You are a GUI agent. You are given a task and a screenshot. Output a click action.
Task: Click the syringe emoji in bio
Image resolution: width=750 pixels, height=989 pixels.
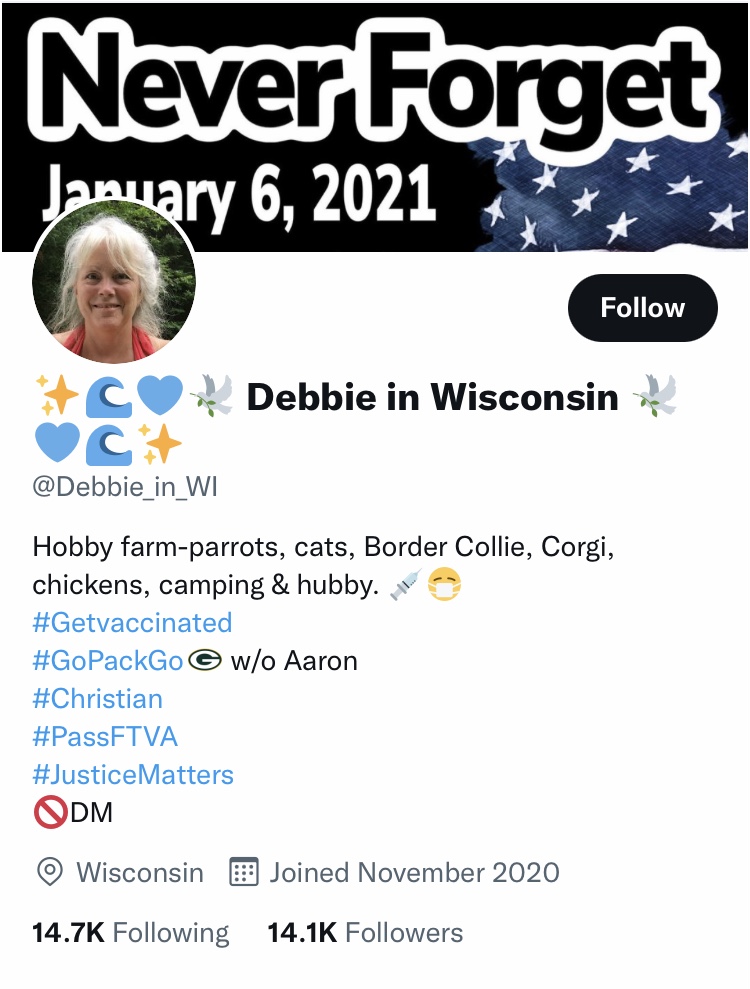click(405, 584)
